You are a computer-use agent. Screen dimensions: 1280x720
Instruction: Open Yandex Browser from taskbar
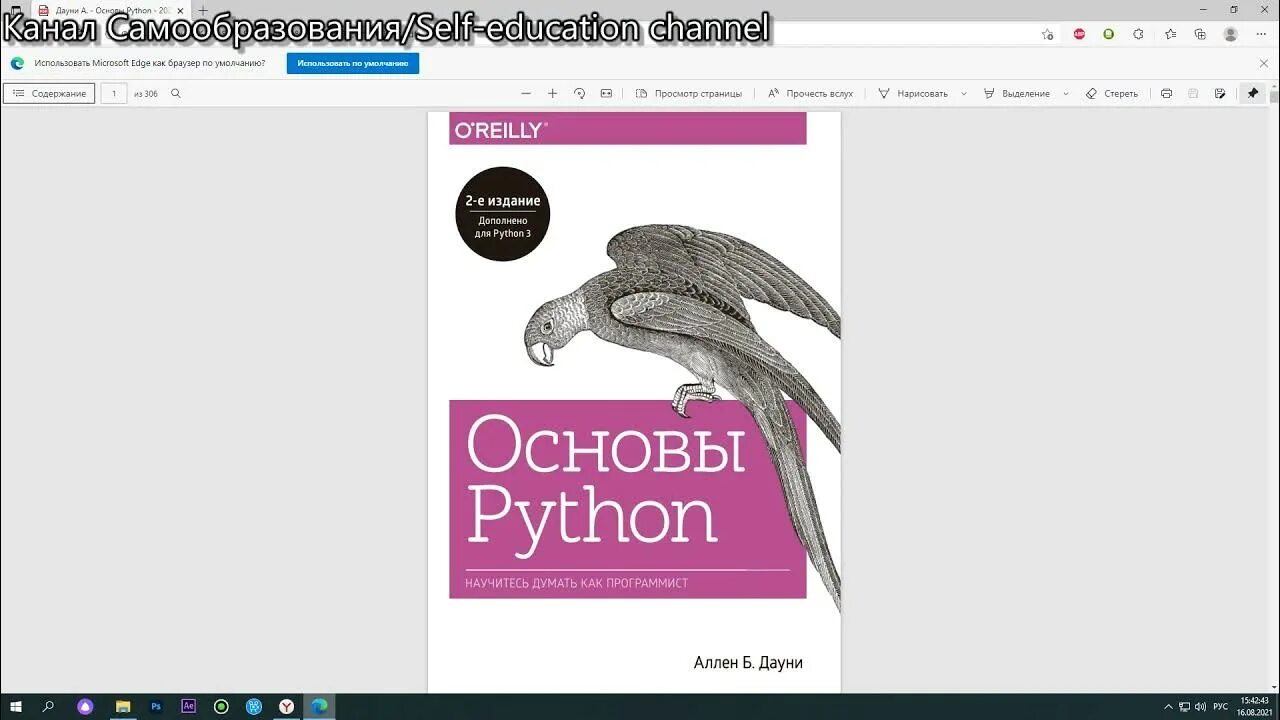click(x=287, y=706)
